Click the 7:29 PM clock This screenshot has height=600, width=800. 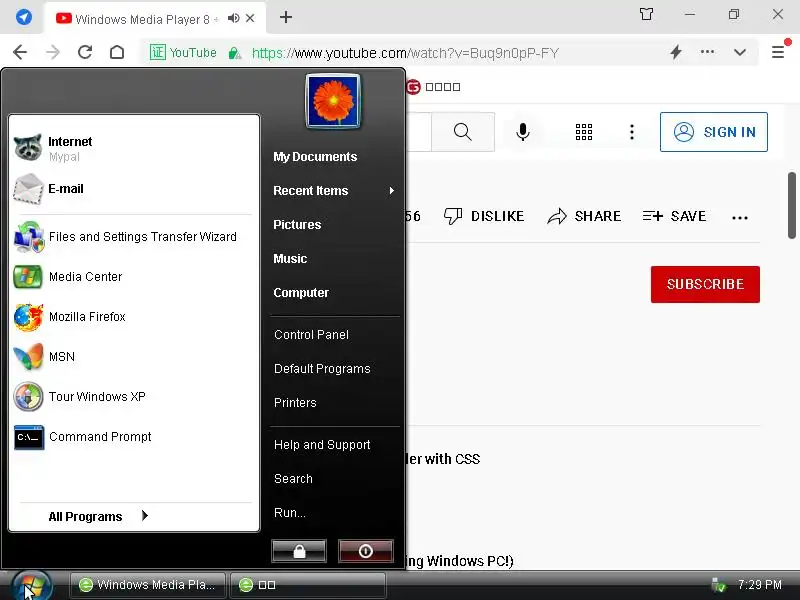[760, 585]
